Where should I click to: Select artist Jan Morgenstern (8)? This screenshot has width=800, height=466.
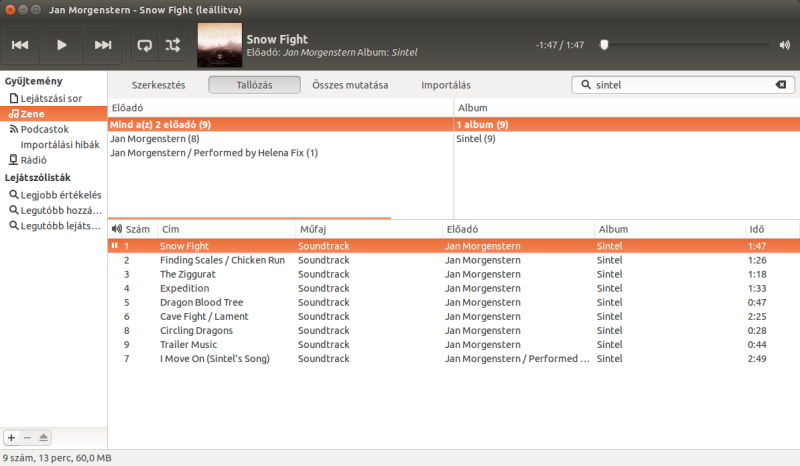click(x=280, y=139)
